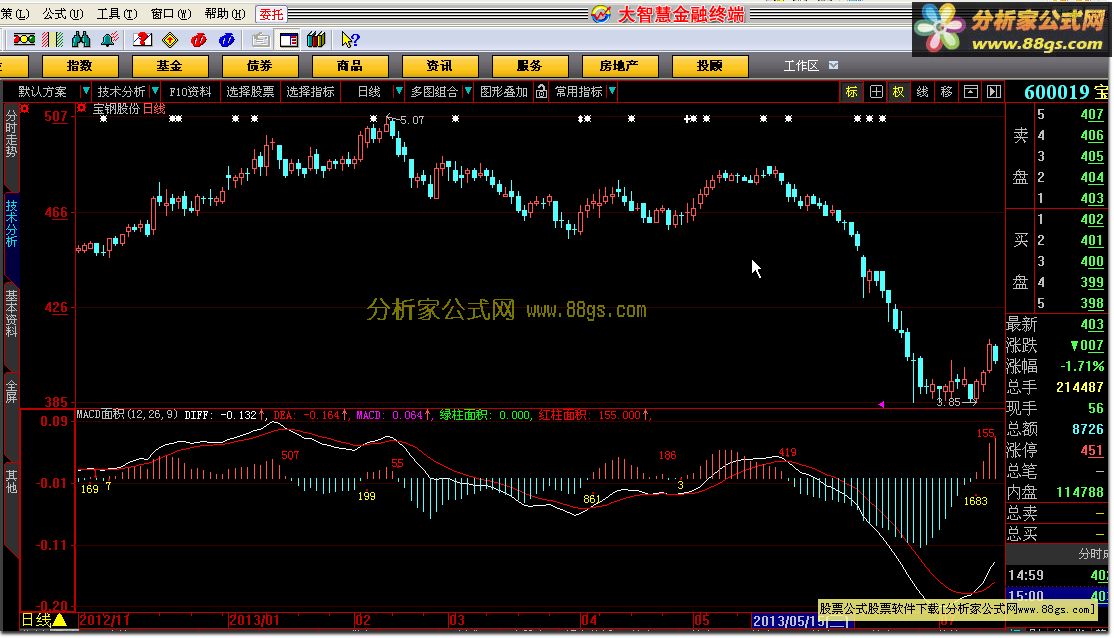Screen dimensions: 1114x638
Task: Click the yellow triangle beside 日线 at bottom
Action: coord(60,620)
